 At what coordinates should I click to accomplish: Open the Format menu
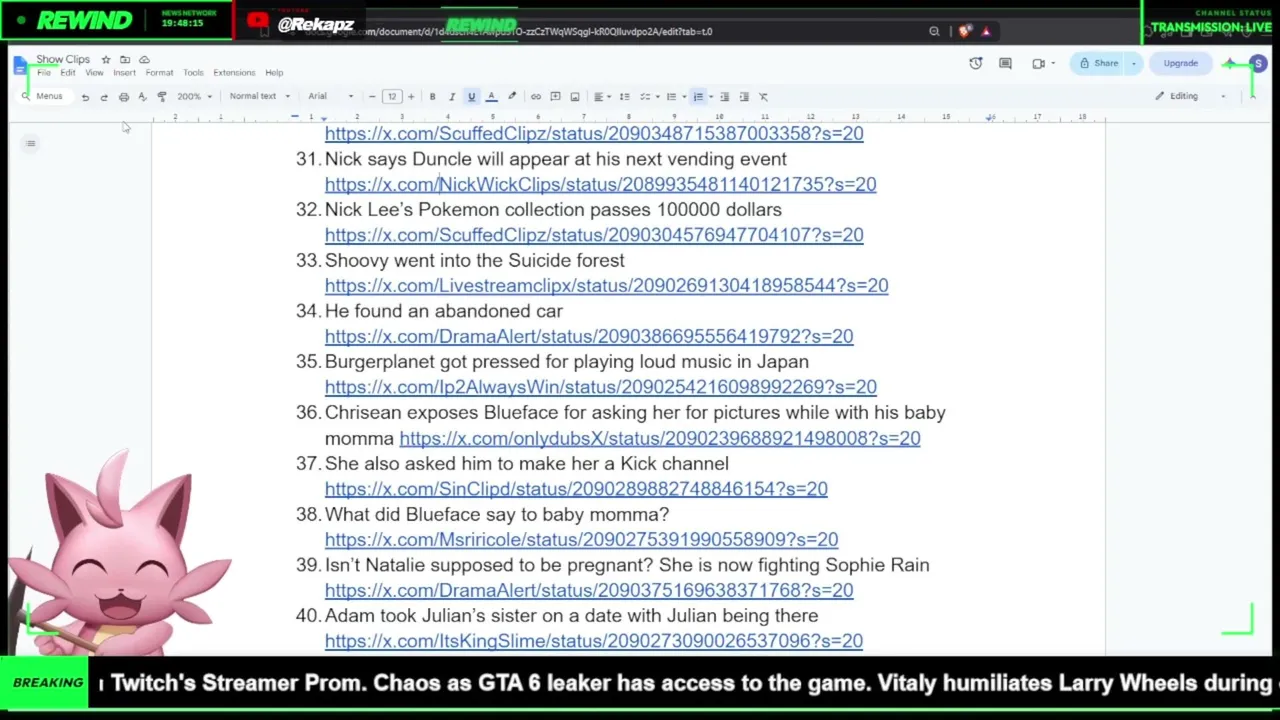point(159,73)
